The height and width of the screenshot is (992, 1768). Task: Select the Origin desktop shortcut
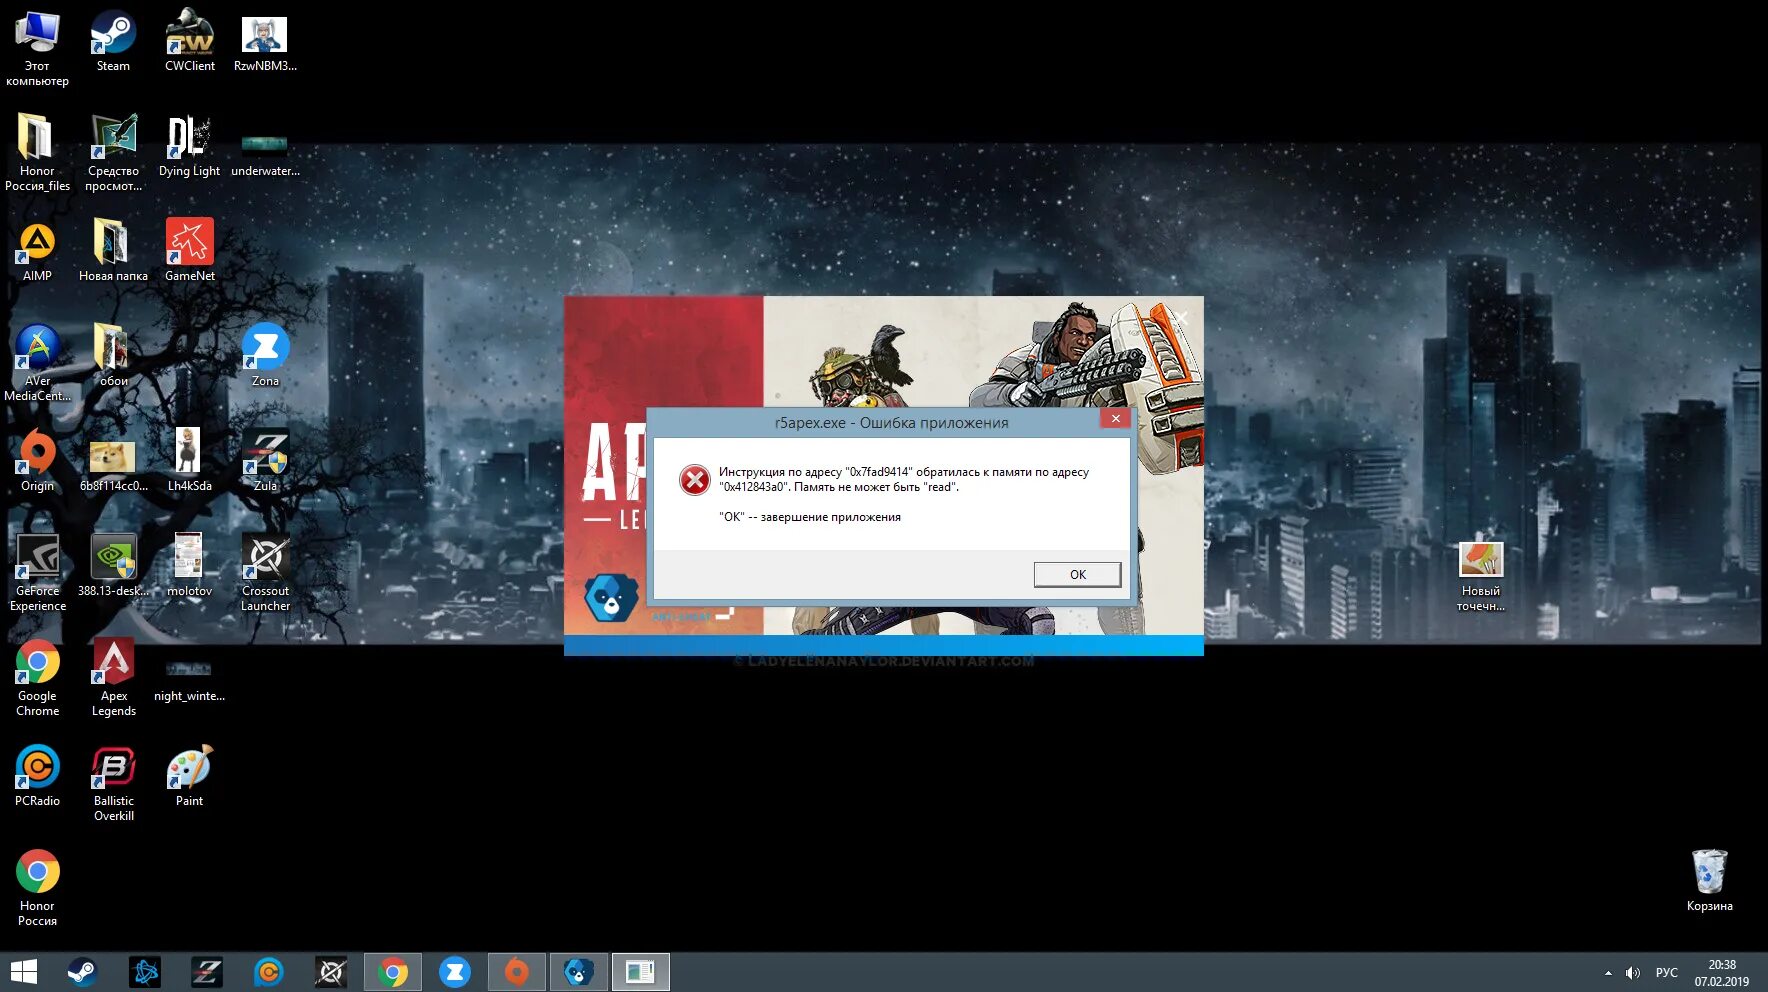tap(37, 461)
